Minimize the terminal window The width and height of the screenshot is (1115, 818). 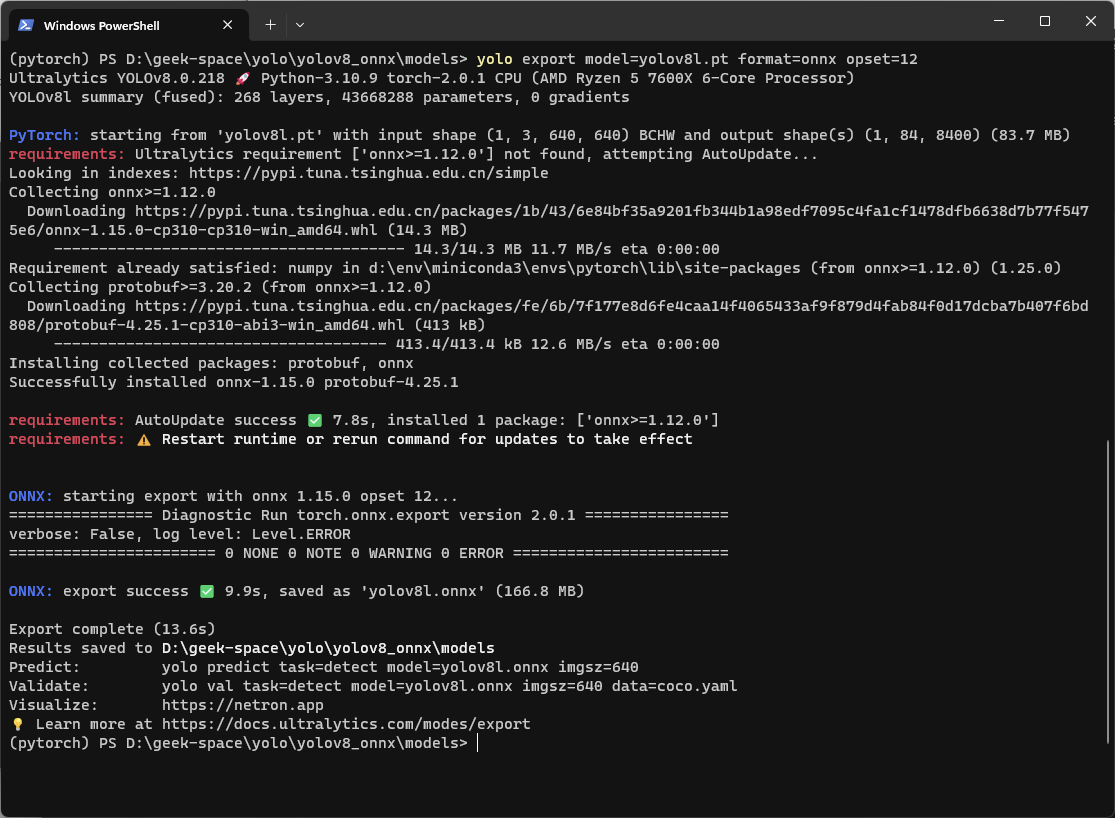(997, 21)
